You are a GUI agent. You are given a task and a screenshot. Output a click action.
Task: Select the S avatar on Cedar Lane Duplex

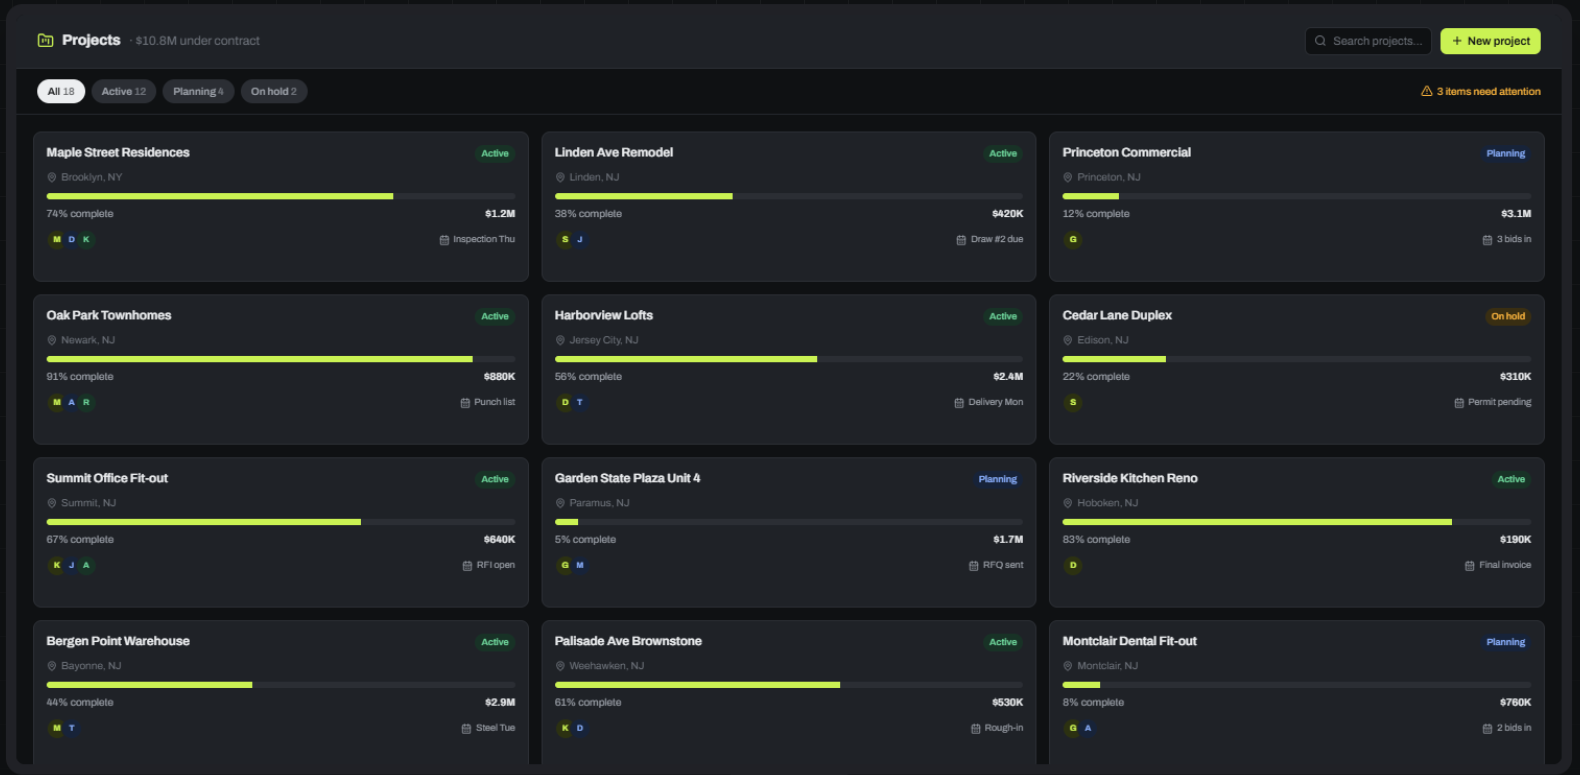point(1073,403)
